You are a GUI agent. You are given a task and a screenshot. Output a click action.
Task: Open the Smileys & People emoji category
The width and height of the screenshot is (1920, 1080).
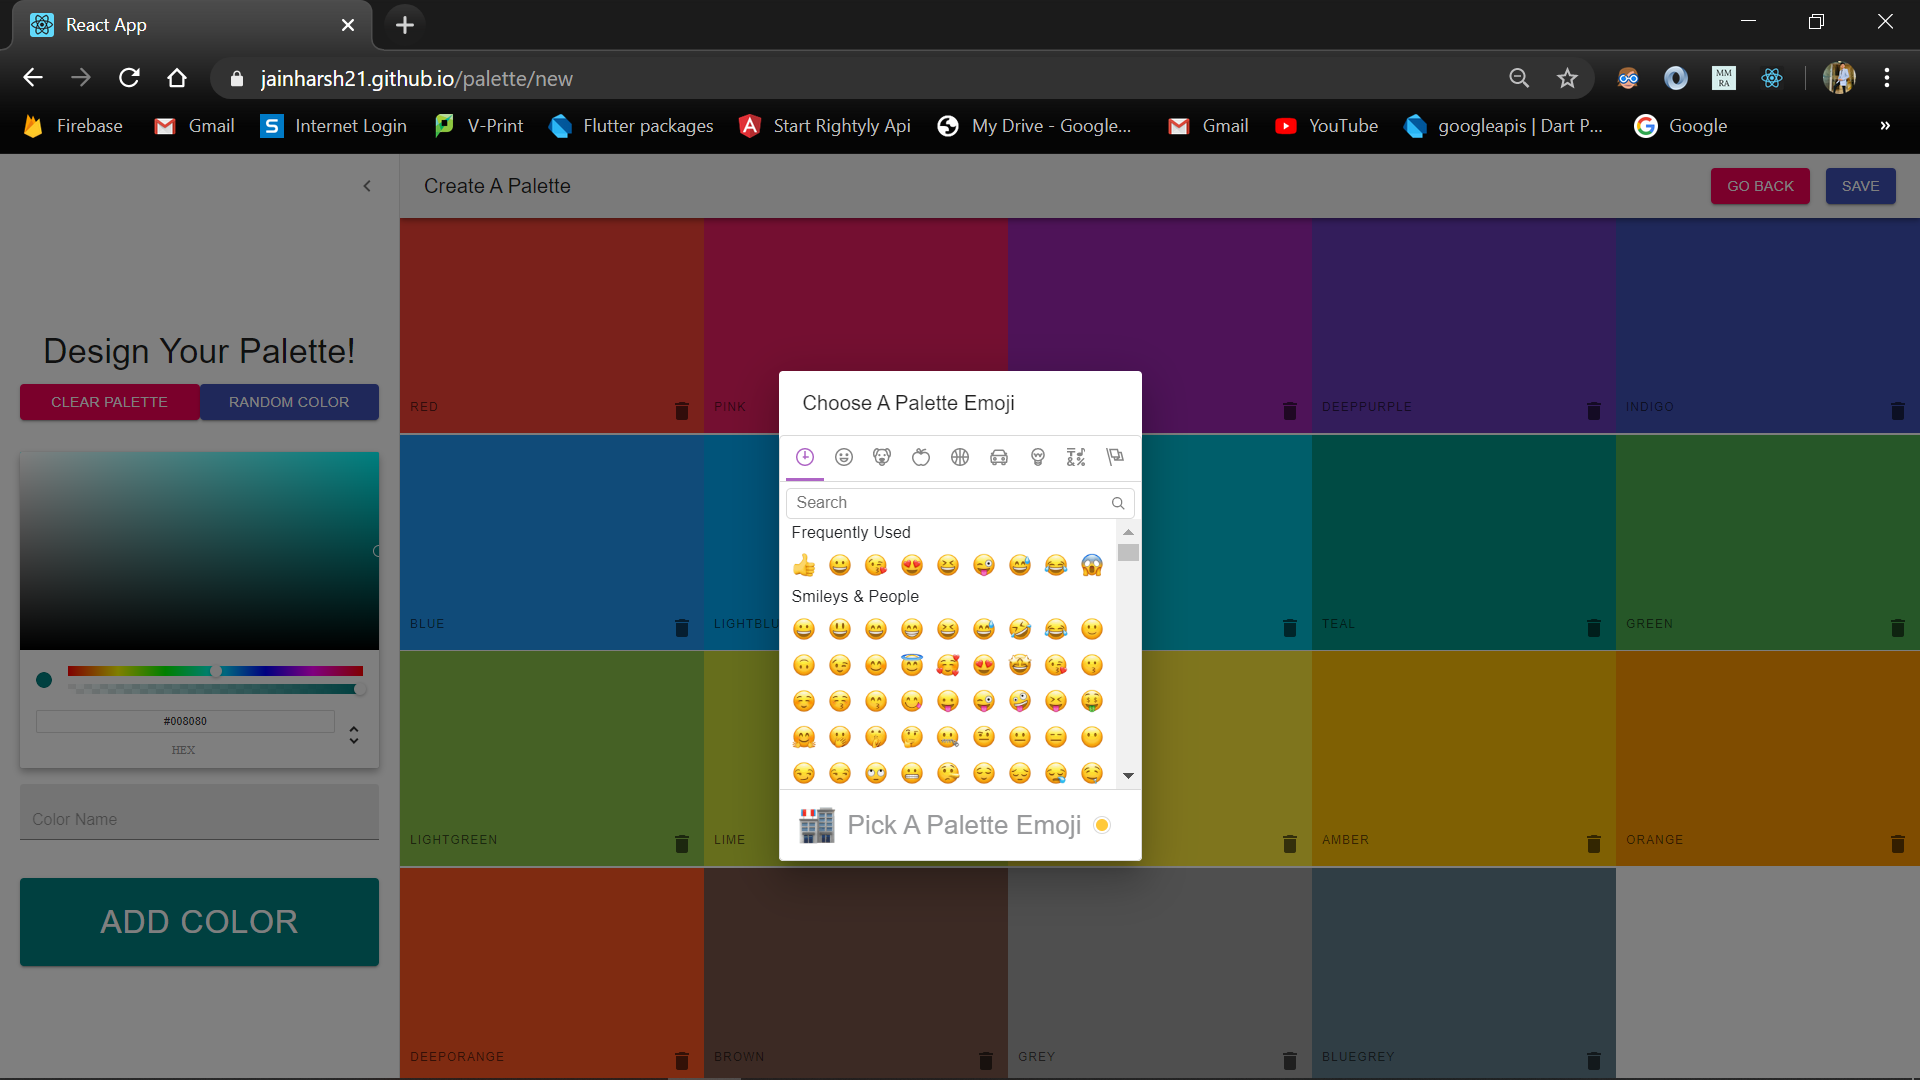coord(843,457)
